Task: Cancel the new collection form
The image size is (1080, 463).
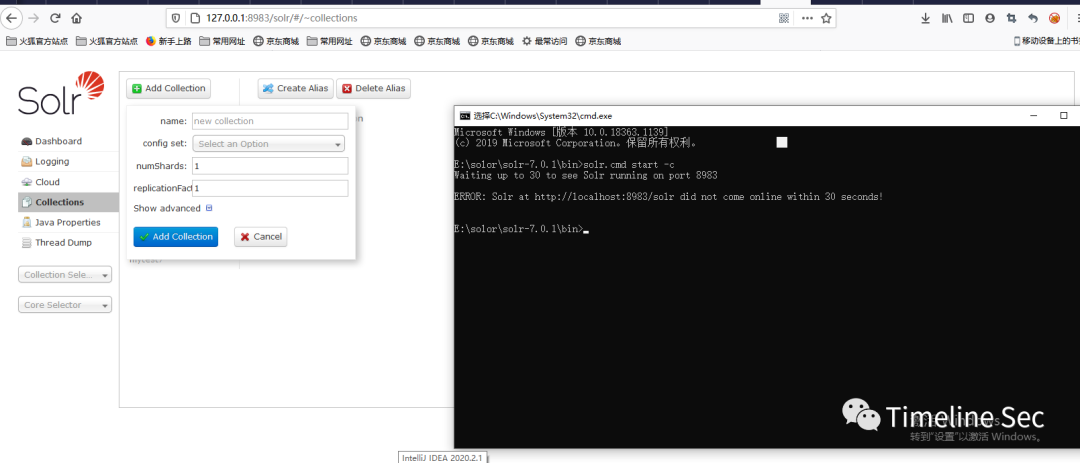Action: (260, 236)
